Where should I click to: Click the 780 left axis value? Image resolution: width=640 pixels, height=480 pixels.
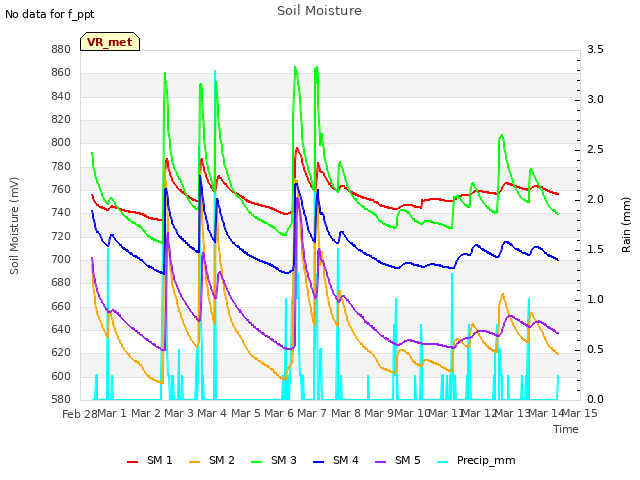click(x=61, y=167)
